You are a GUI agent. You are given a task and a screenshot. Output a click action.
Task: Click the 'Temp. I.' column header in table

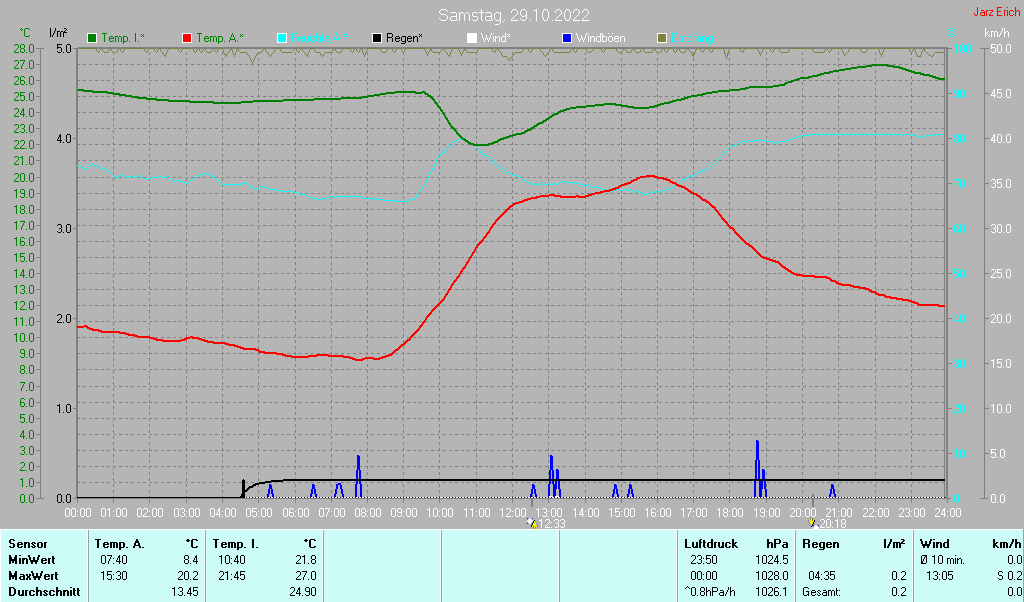[236, 544]
